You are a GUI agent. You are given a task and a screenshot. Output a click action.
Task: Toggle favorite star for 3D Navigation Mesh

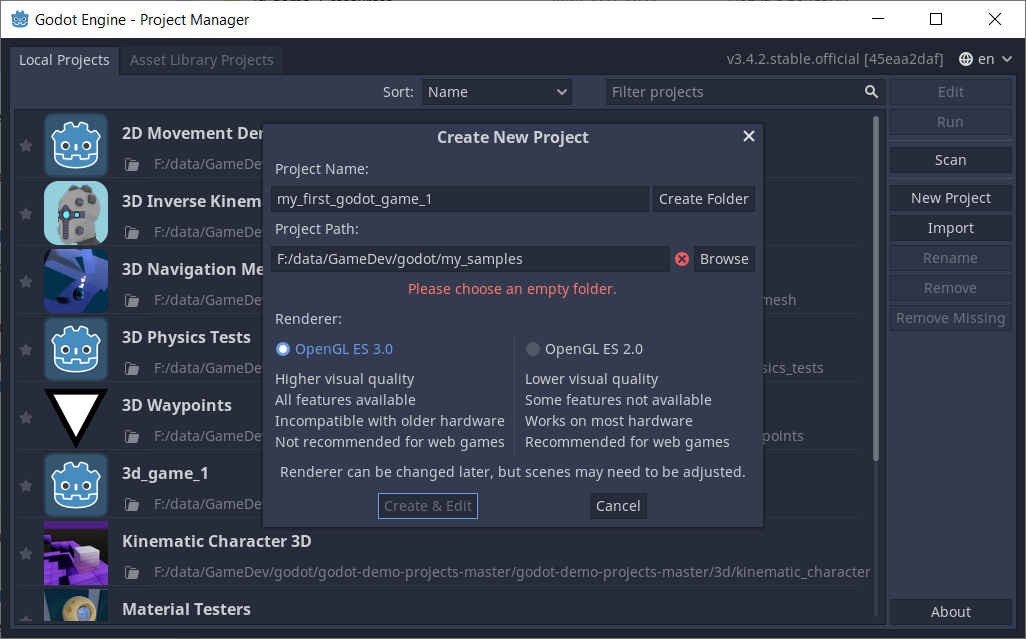[x=26, y=281]
